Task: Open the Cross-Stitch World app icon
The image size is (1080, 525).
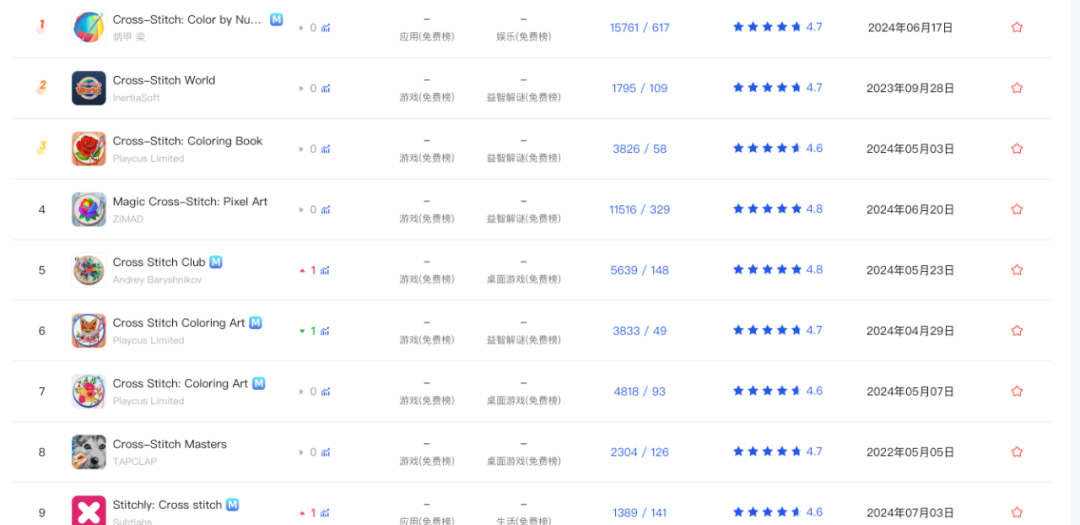Action: pos(89,88)
